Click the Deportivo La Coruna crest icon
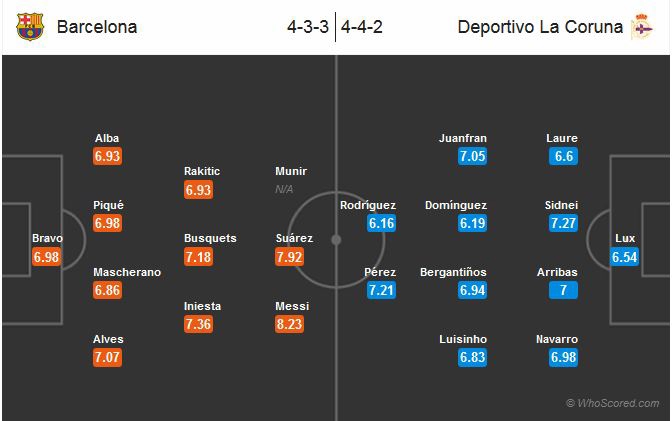The image size is (672, 421). [x=641, y=26]
